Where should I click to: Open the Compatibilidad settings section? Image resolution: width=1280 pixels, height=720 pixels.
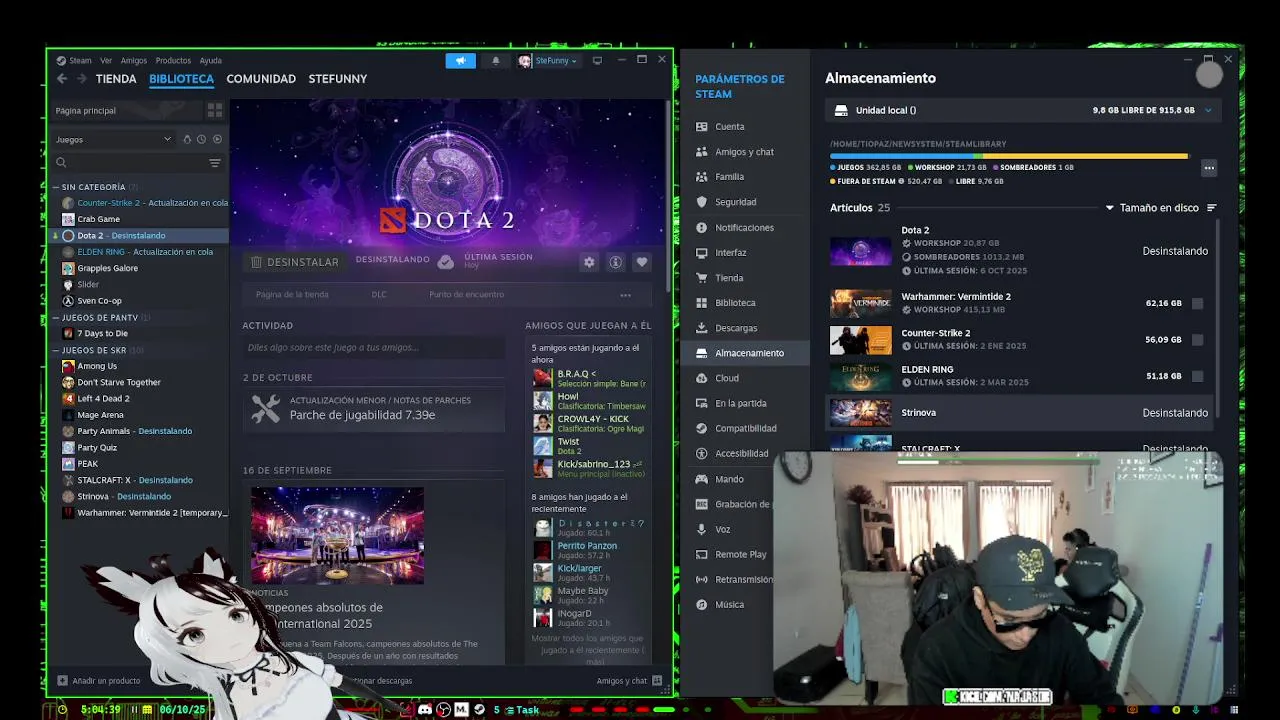click(745, 428)
